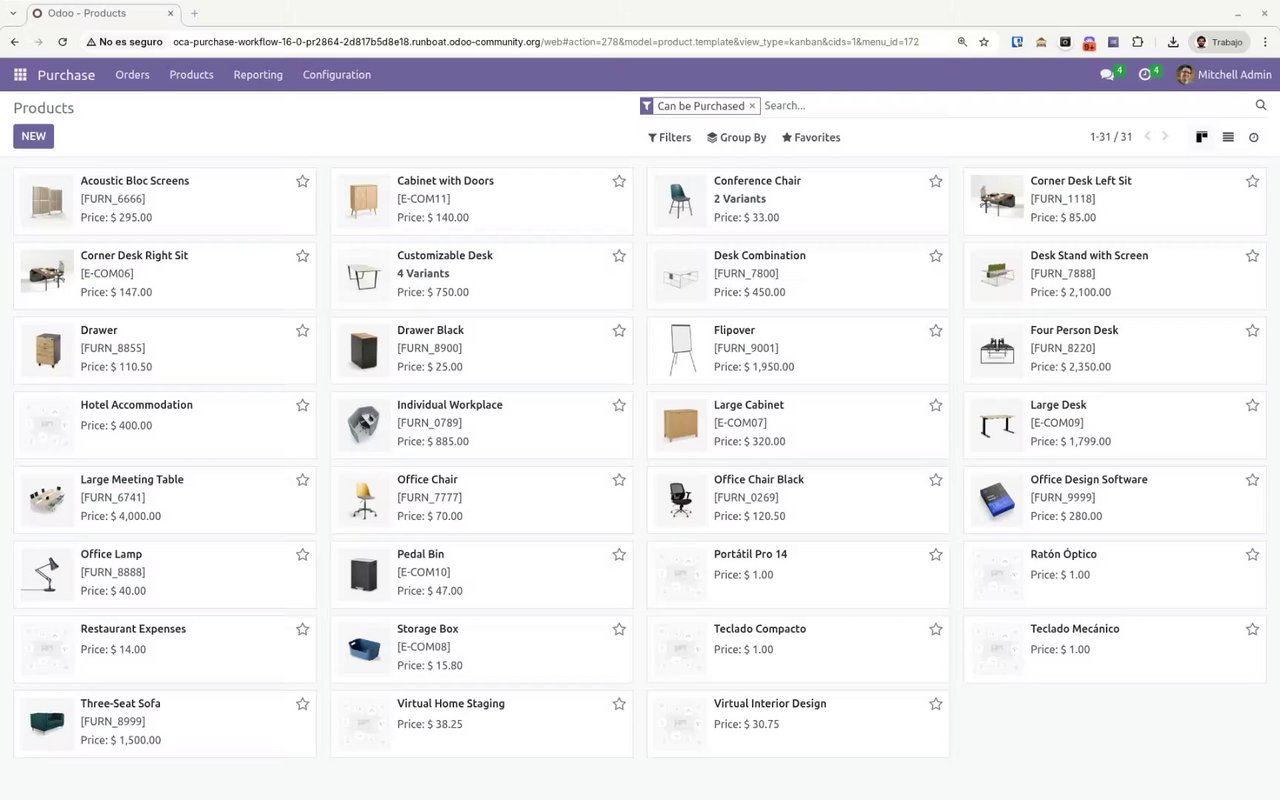
Task: Favorite the Office Chair Black product
Action: tap(936, 480)
